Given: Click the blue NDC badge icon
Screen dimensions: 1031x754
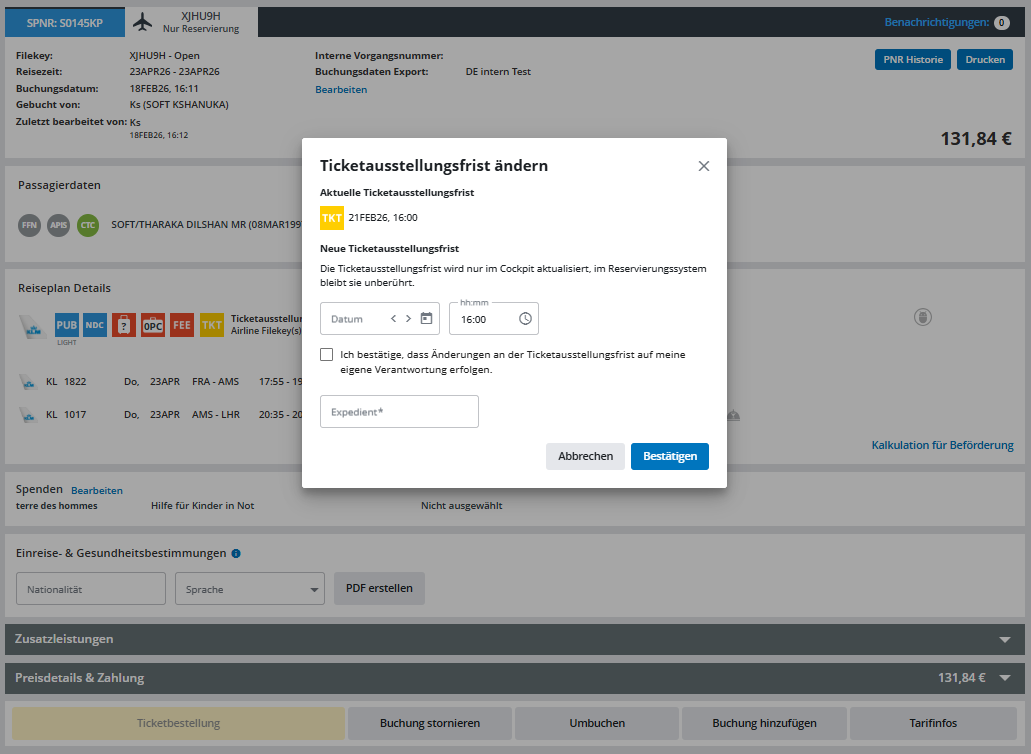Looking at the screenshot, I should pyautogui.click(x=95, y=325).
